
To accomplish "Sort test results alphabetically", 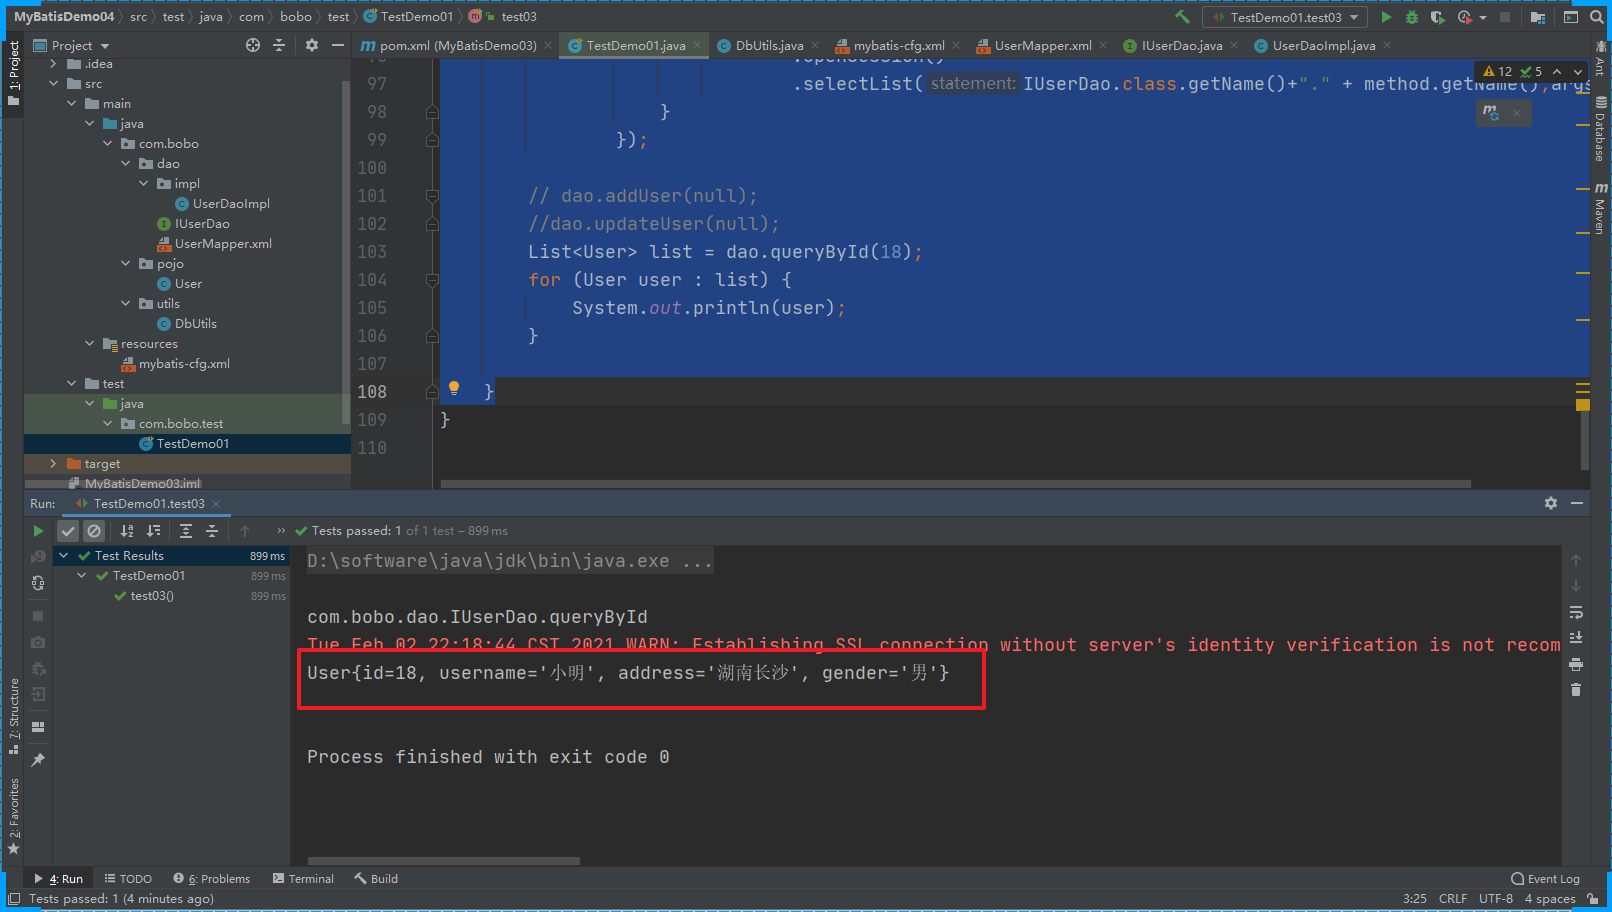I will [127, 531].
